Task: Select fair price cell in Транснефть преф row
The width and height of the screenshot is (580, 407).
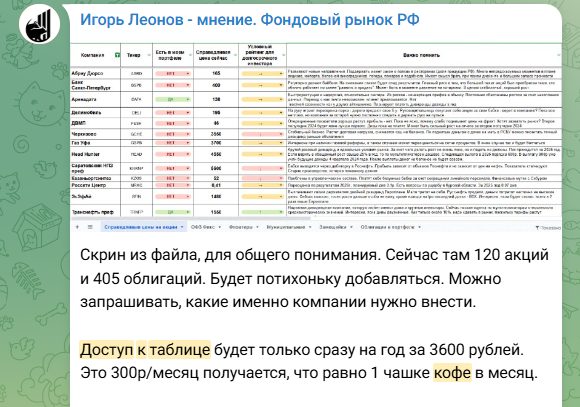Action: pyautogui.click(x=216, y=212)
